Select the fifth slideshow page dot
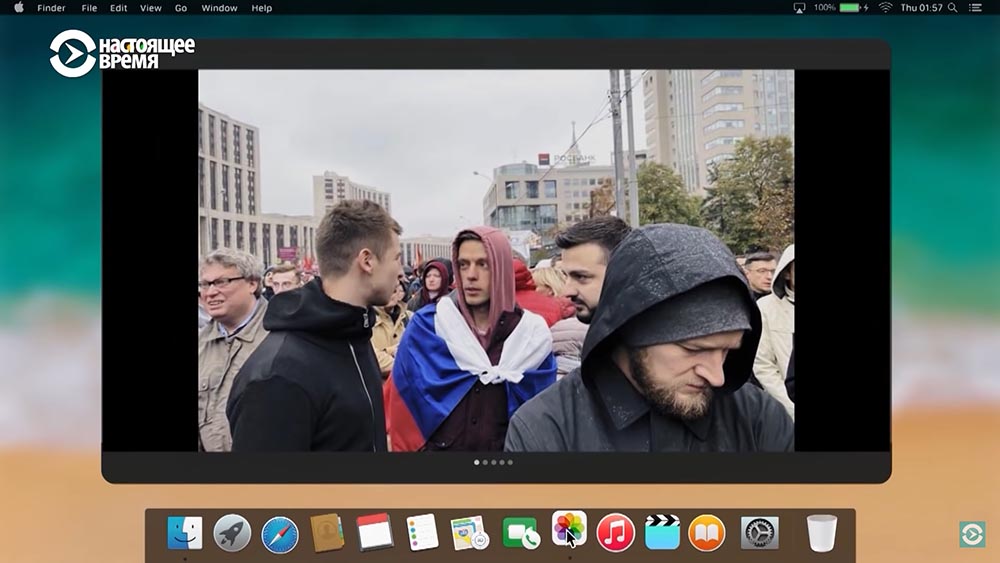The height and width of the screenshot is (563, 1000). 510,462
